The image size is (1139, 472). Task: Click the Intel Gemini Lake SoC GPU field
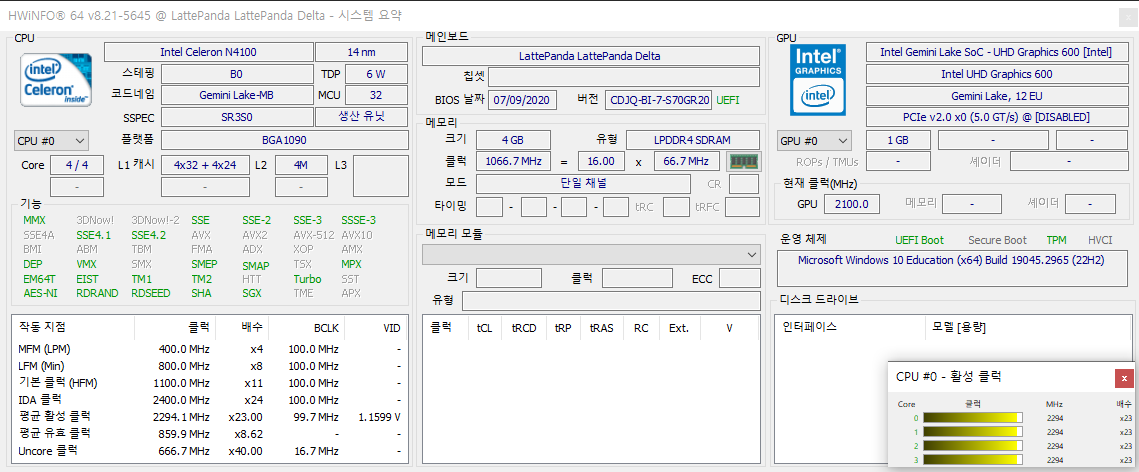pos(996,52)
